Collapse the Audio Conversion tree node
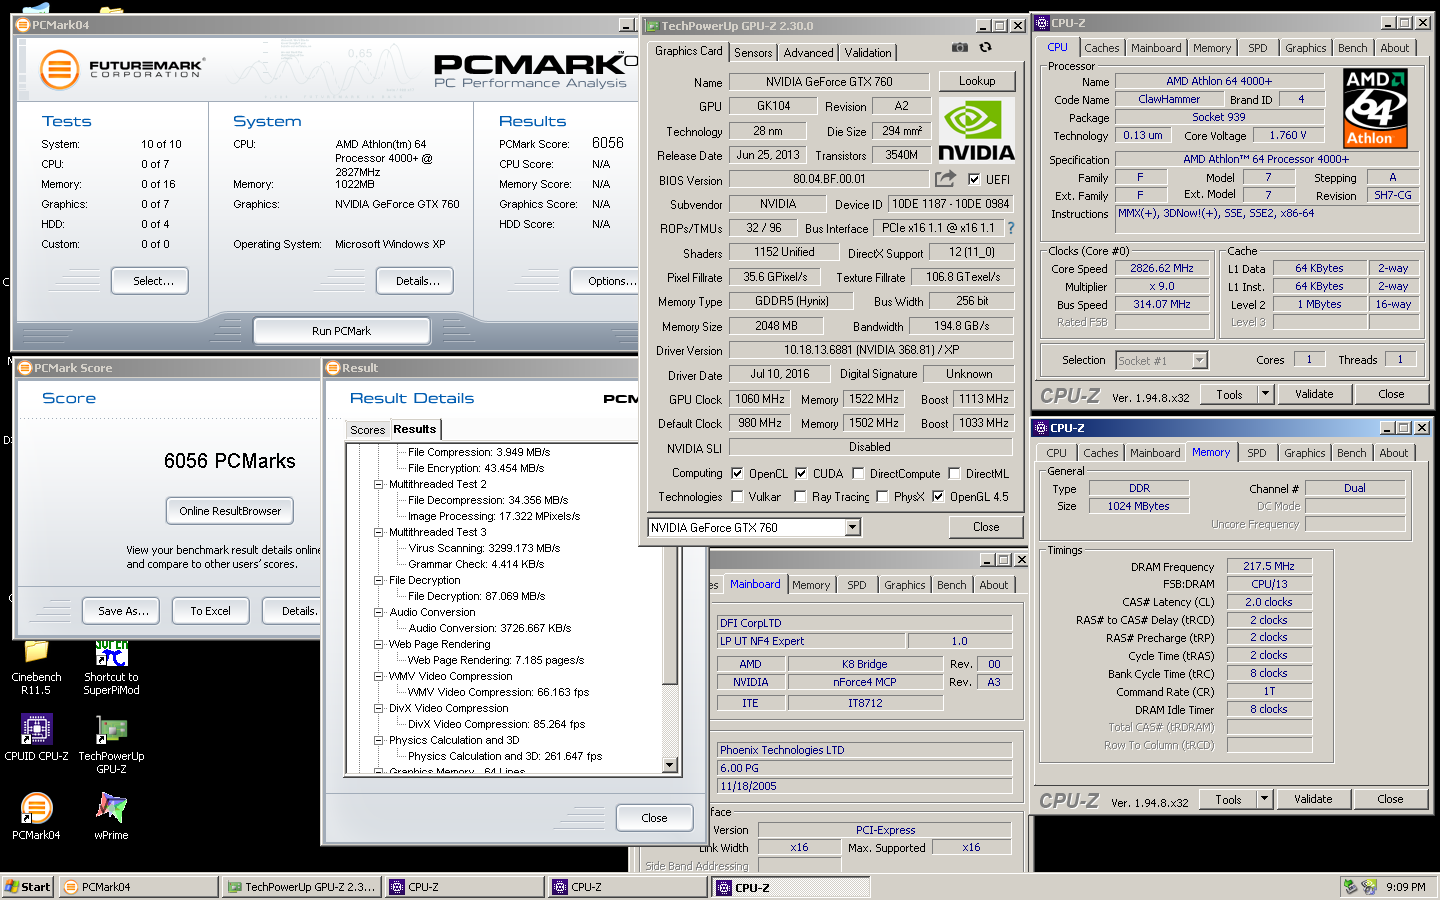Image resolution: width=1440 pixels, height=900 pixels. (x=379, y=612)
